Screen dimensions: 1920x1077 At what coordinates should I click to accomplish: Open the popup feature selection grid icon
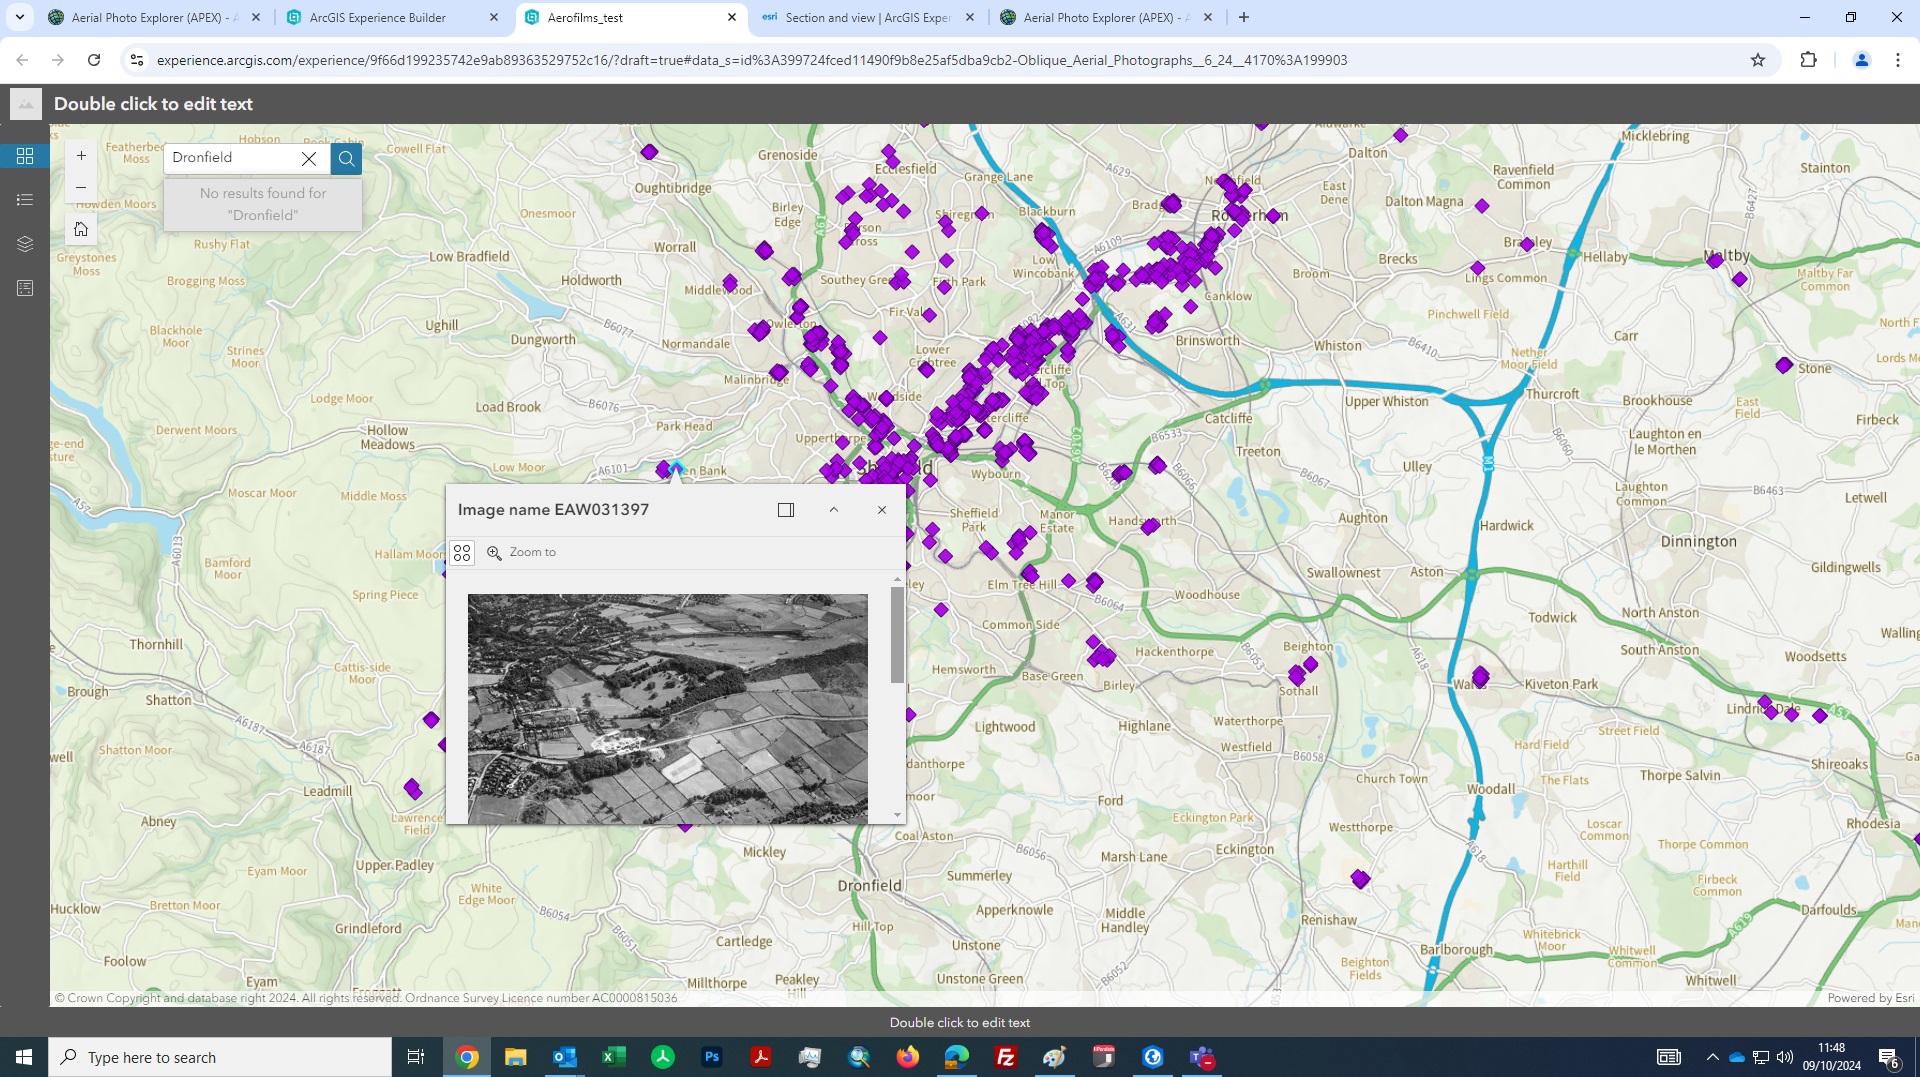click(x=462, y=552)
